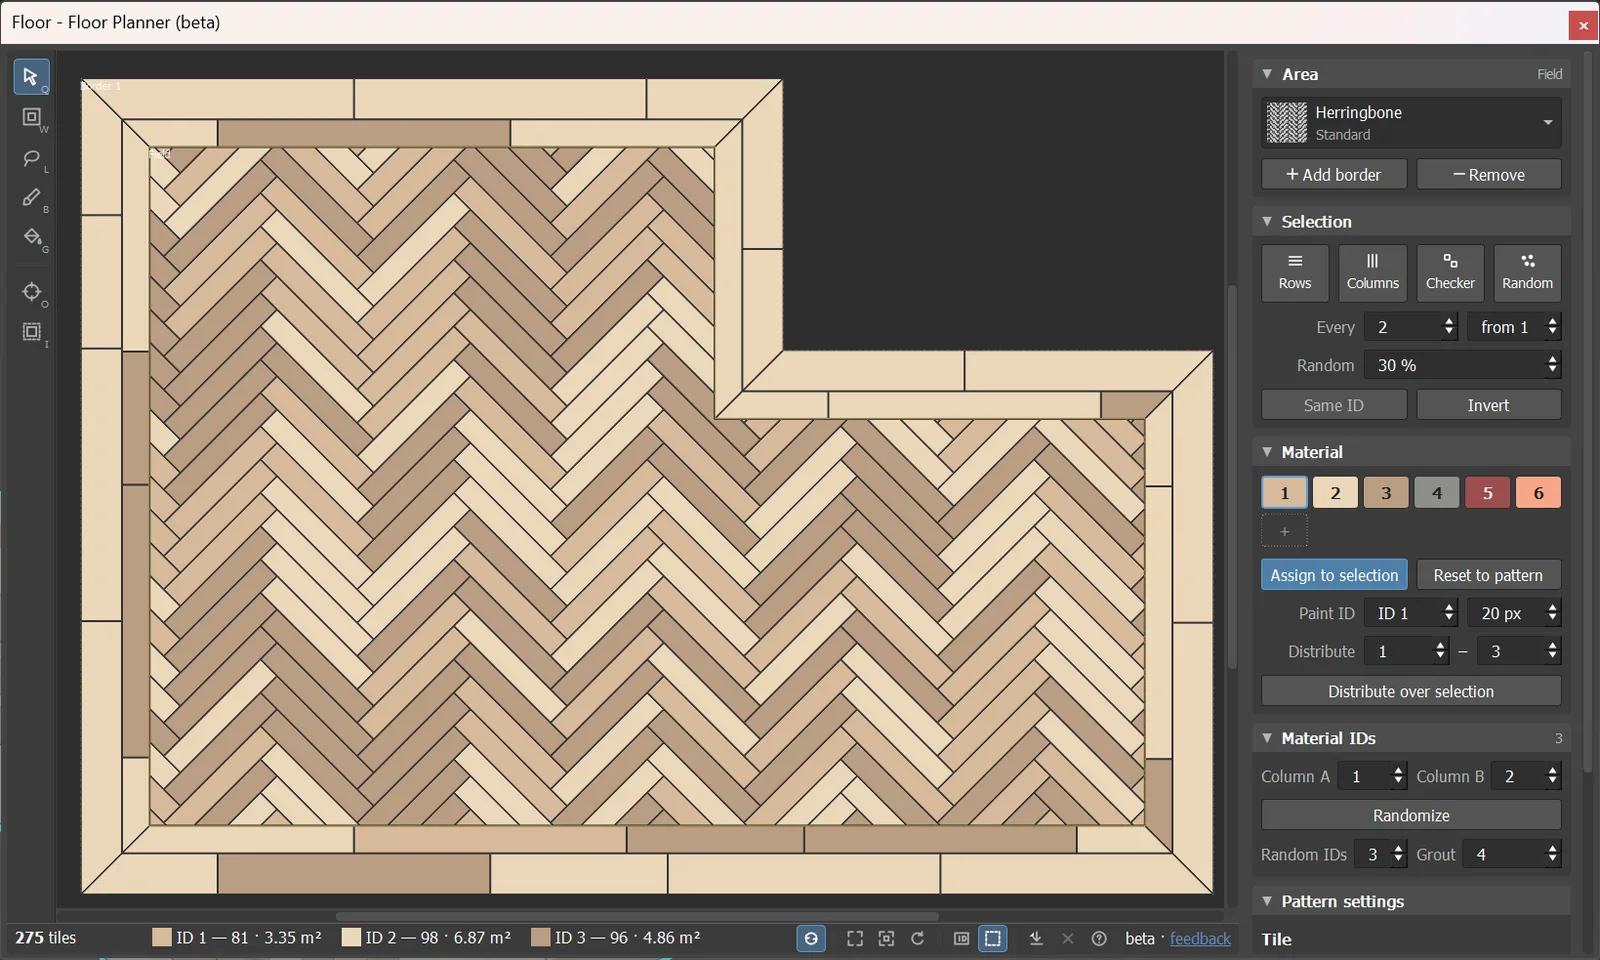
Task: Open the feedback link
Action: 1200,938
